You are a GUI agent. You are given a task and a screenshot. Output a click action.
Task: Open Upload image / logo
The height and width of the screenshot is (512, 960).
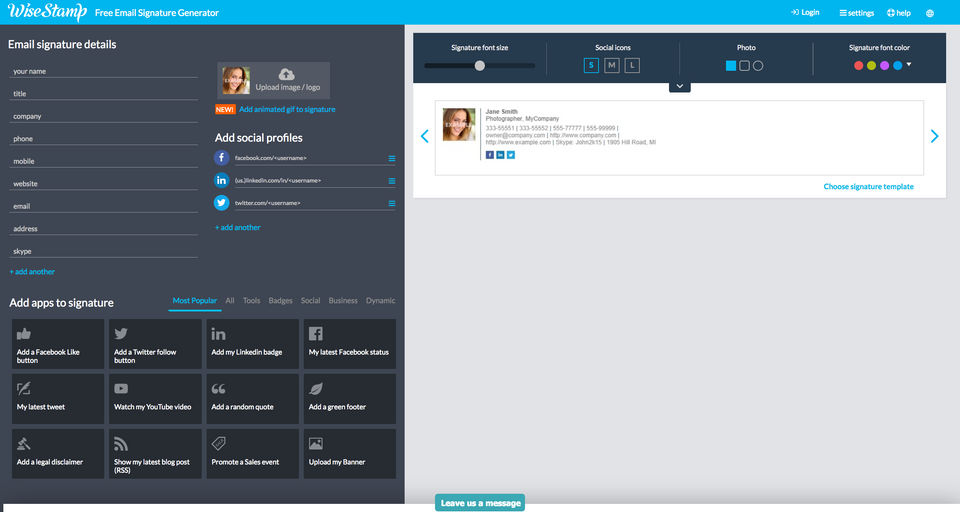(274, 80)
